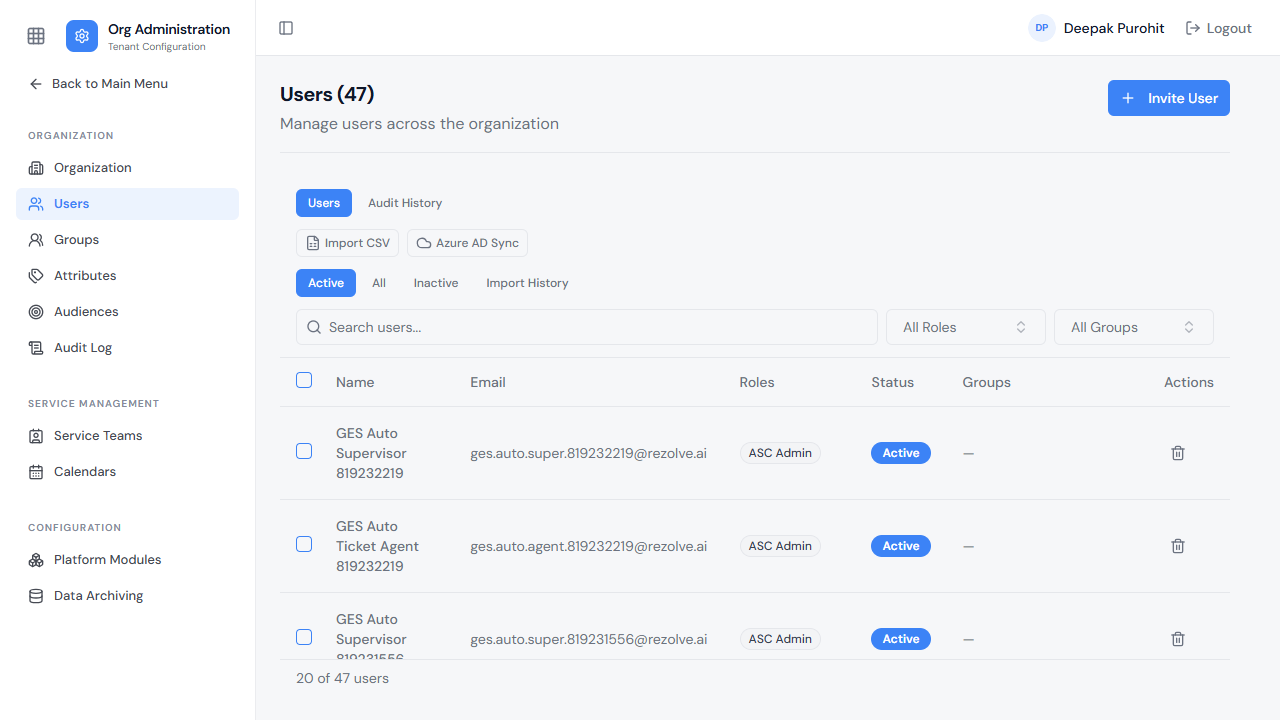Click the DP user avatar
This screenshot has width=1280, height=720.
pyautogui.click(x=1042, y=28)
